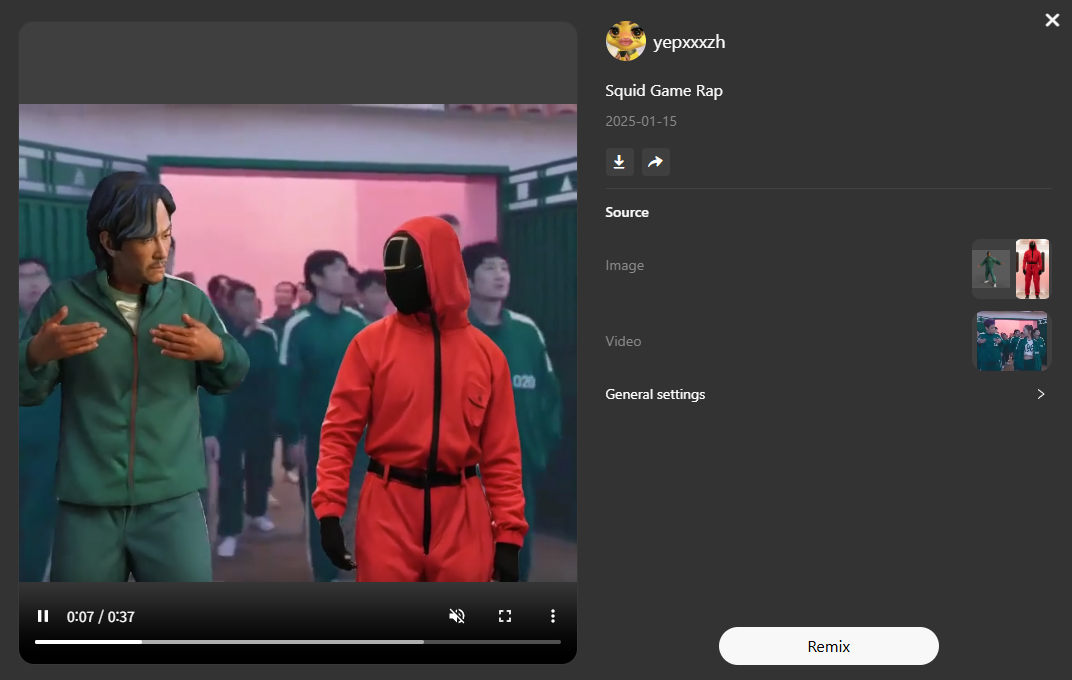This screenshot has width=1072, height=680.
Task: Unmute the video audio
Action: 457,616
